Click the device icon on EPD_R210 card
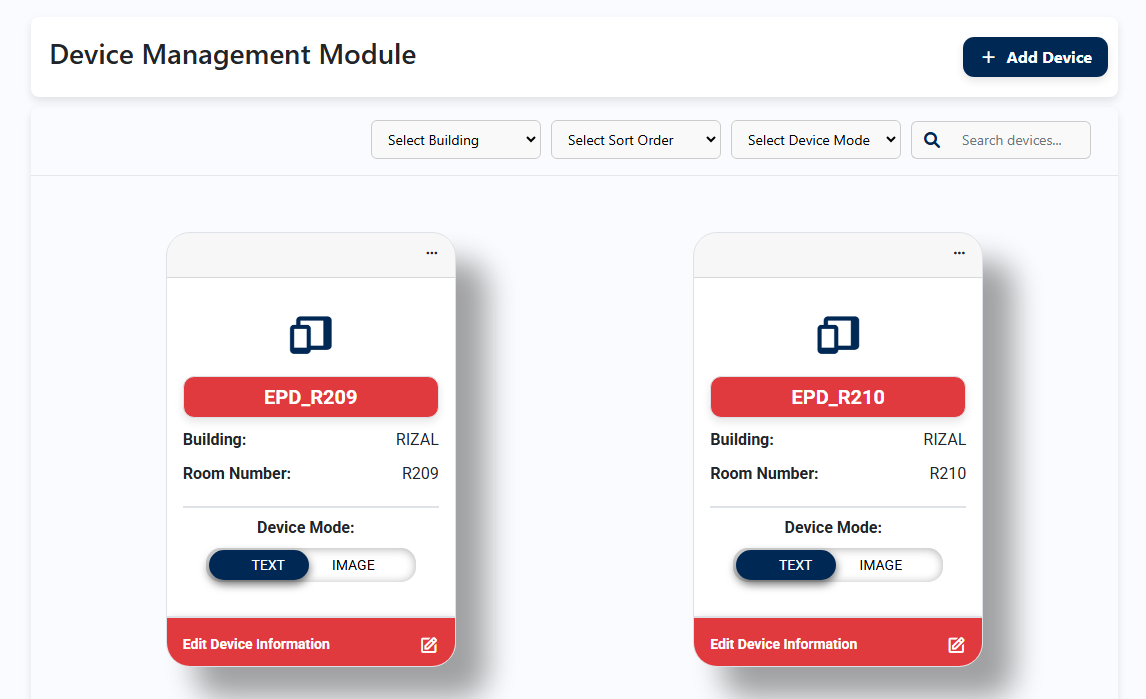The image size is (1146, 699). [838, 335]
